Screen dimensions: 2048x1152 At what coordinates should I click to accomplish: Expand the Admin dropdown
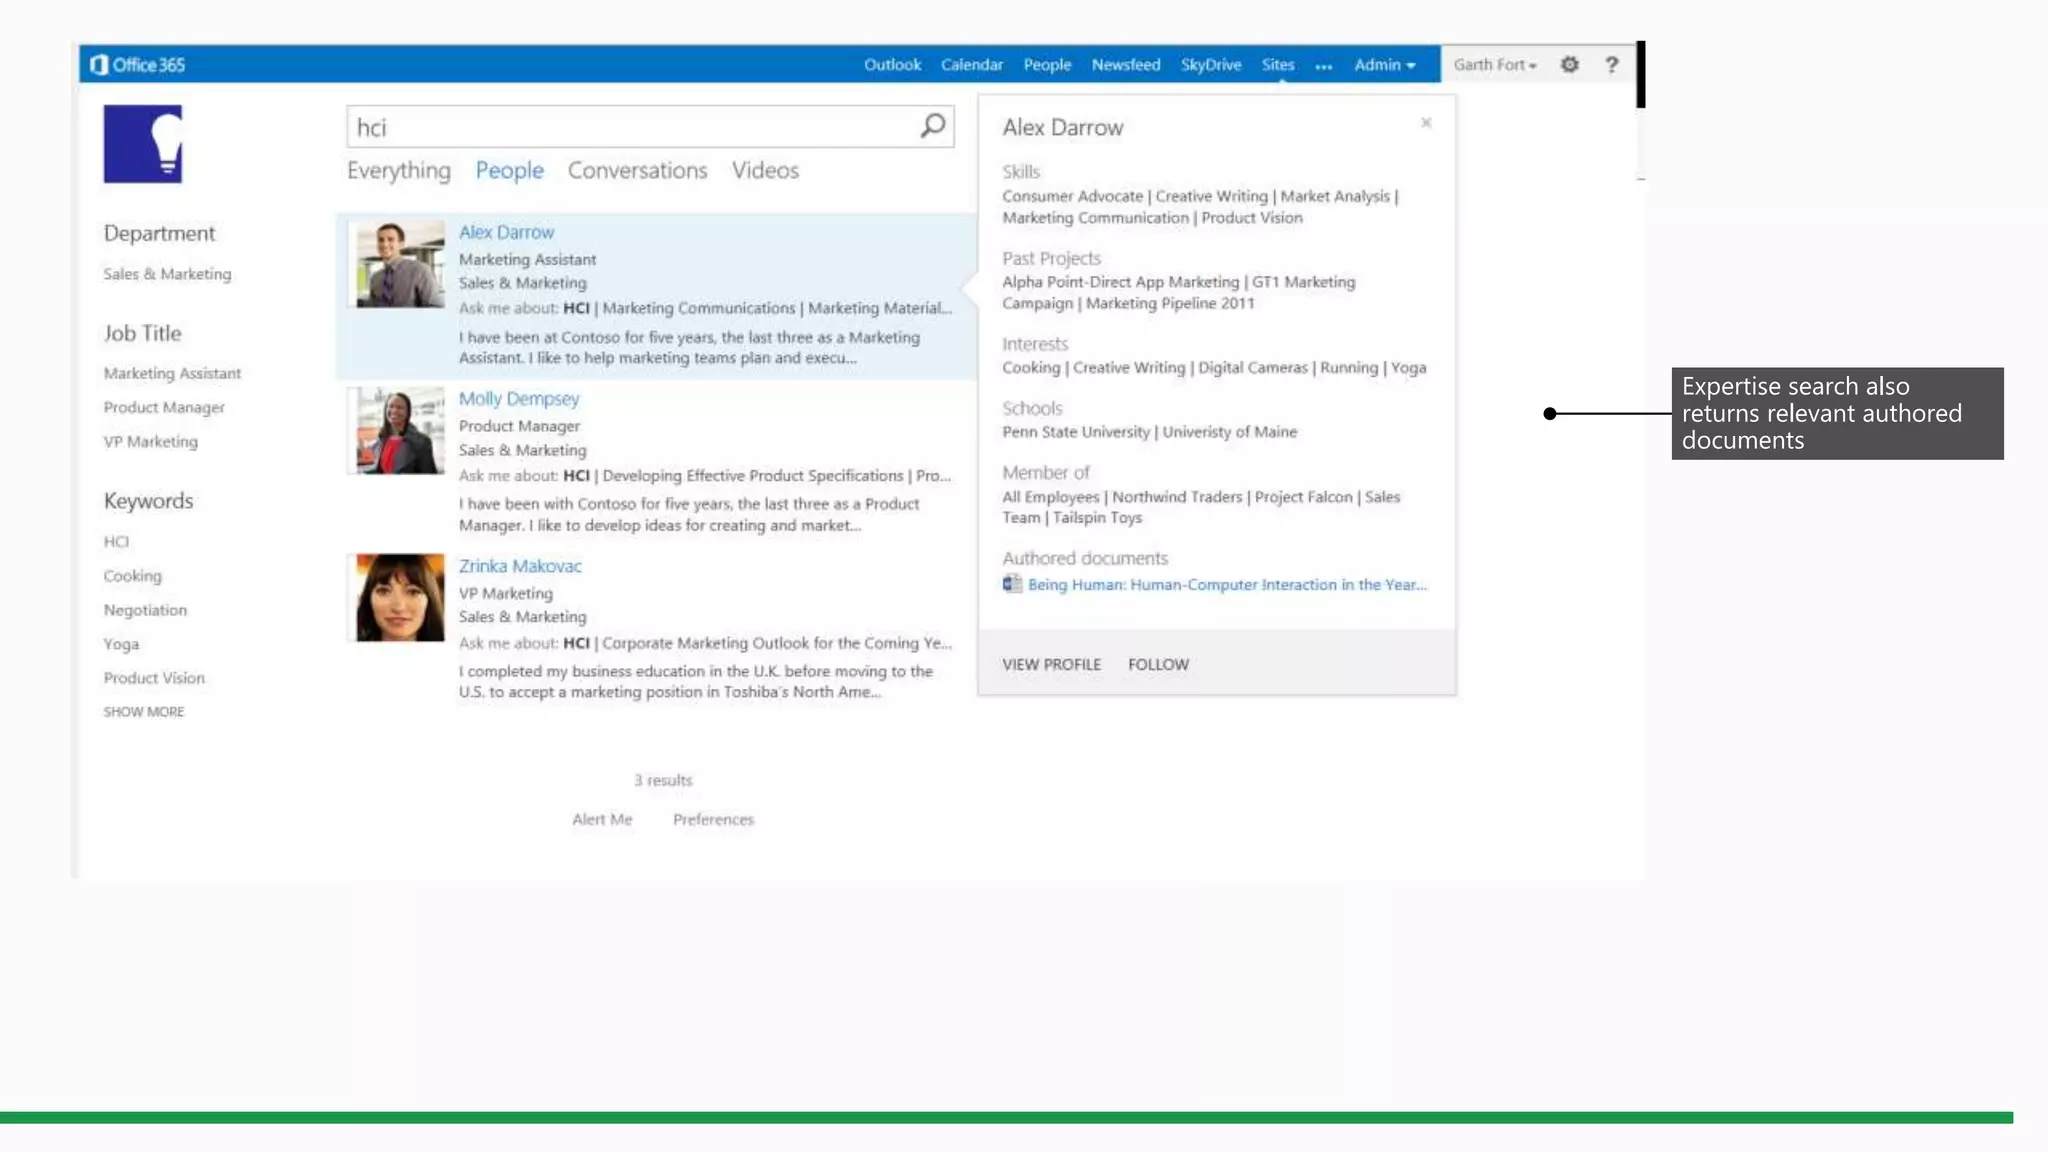click(x=1384, y=65)
